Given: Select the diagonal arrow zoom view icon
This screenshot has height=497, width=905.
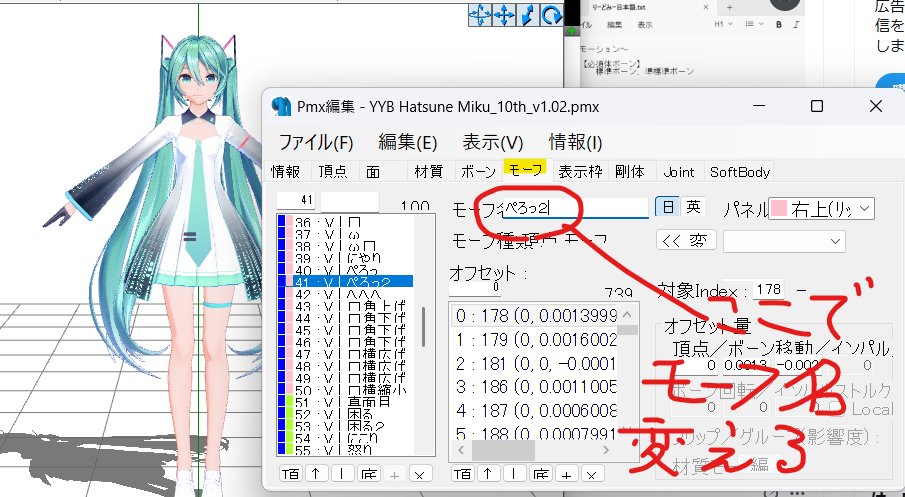Looking at the screenshot, I should tap(528, 15).
